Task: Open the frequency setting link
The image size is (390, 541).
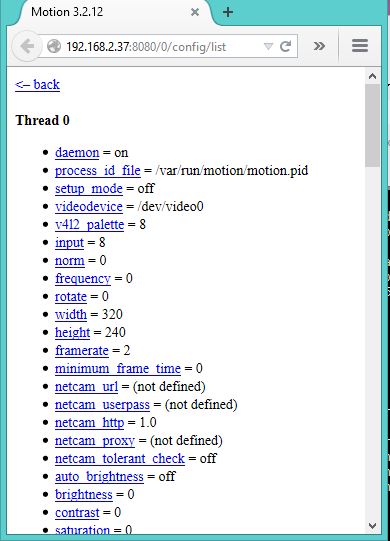Action: (x=83, y=278)
